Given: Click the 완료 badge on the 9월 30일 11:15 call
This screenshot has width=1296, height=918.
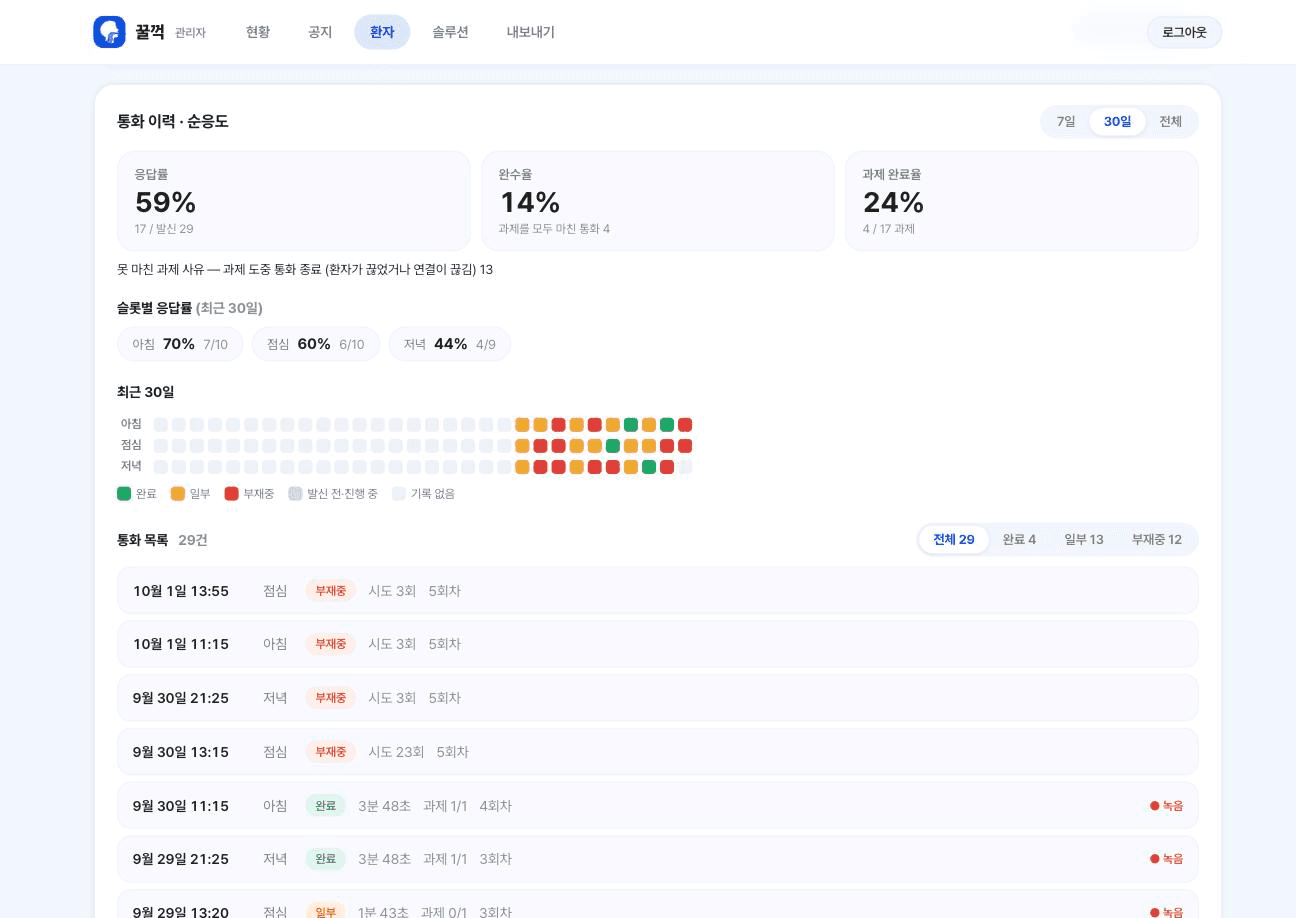Looking at the screenshot, I should point(326,806).
